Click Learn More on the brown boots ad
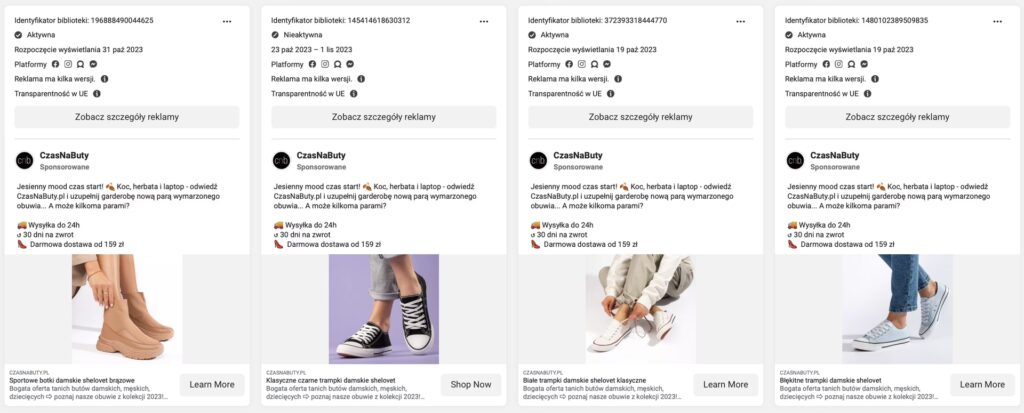 tap(212, 384)
